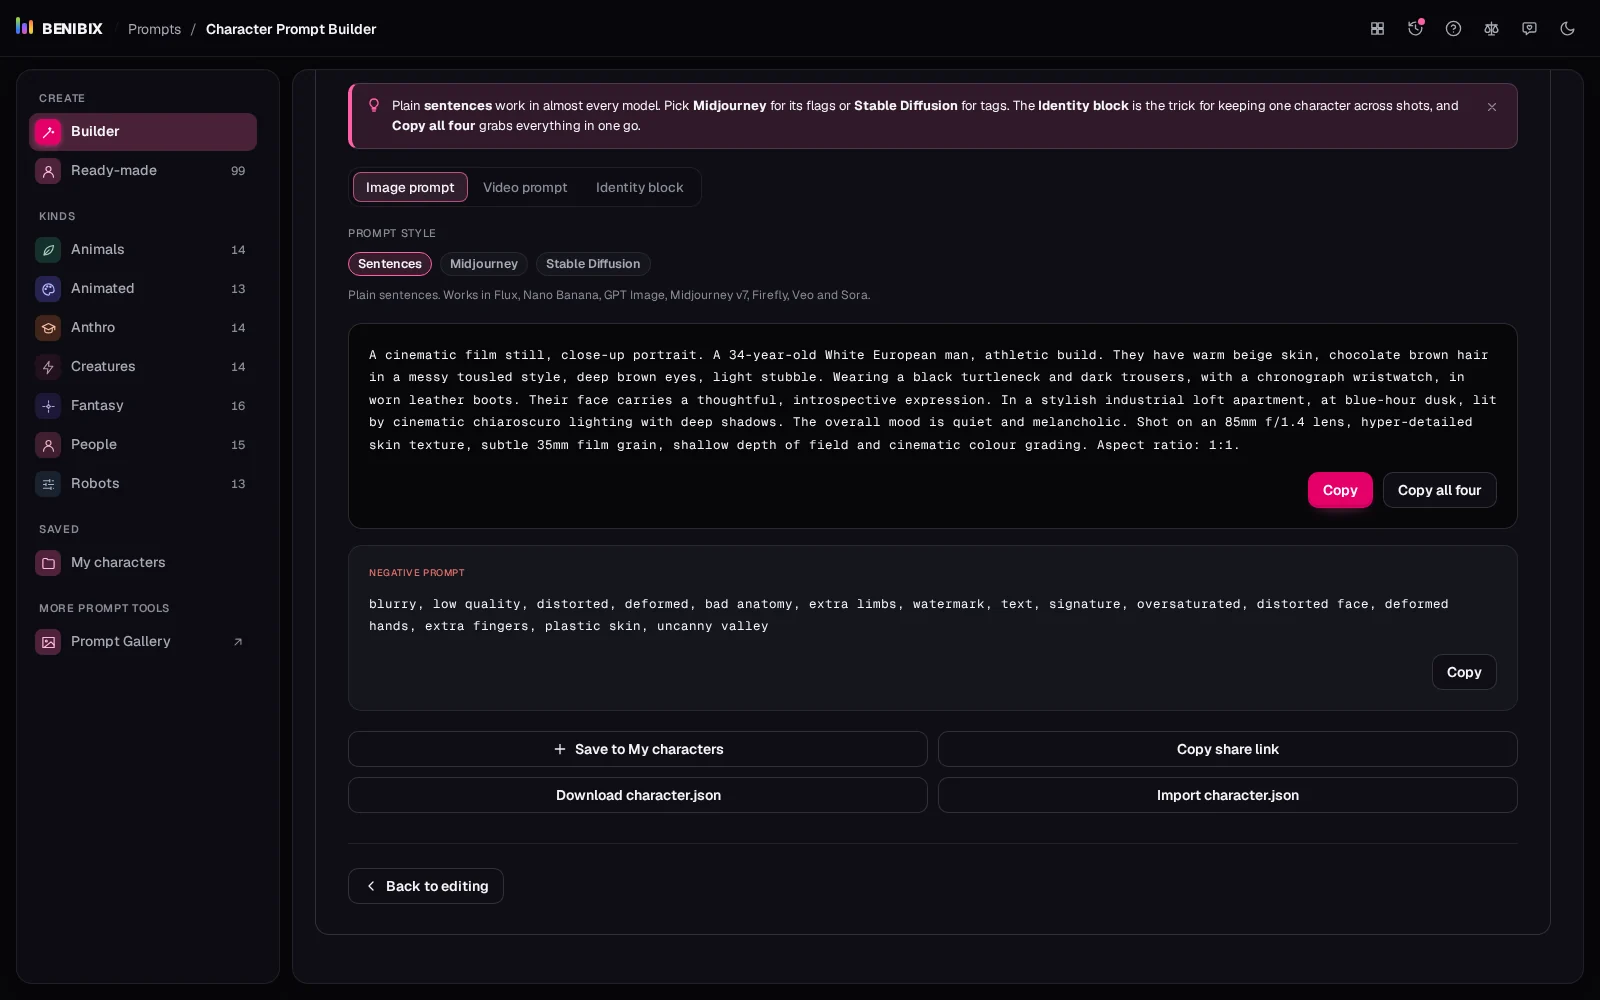Toggle dark mode moon icon

pyautogui.click(x=1567, y=29)
